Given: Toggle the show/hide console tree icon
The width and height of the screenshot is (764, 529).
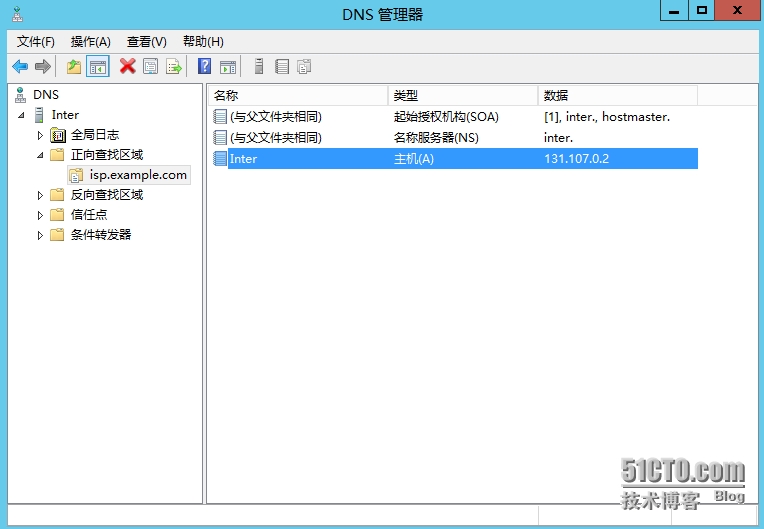Looking at the screenshot, I should coord(98,66).
